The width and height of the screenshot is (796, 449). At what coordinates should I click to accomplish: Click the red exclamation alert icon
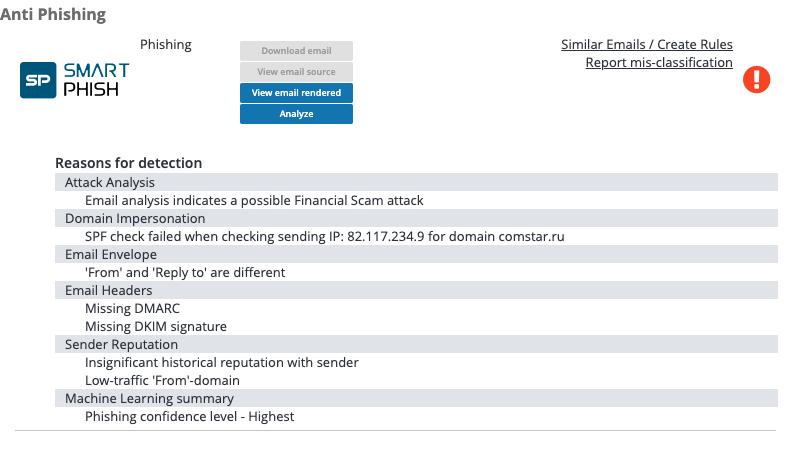[756, 80]
